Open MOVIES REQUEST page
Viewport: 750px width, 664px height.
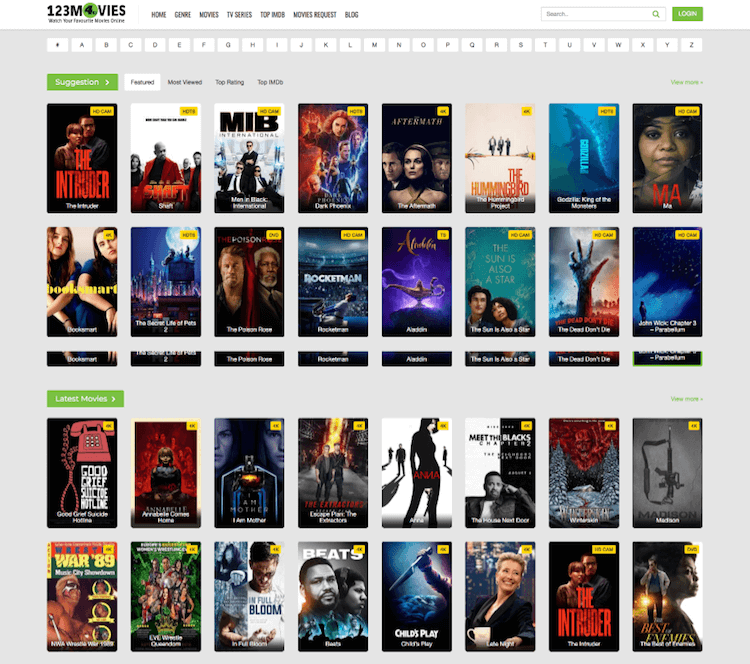point(315,15)
